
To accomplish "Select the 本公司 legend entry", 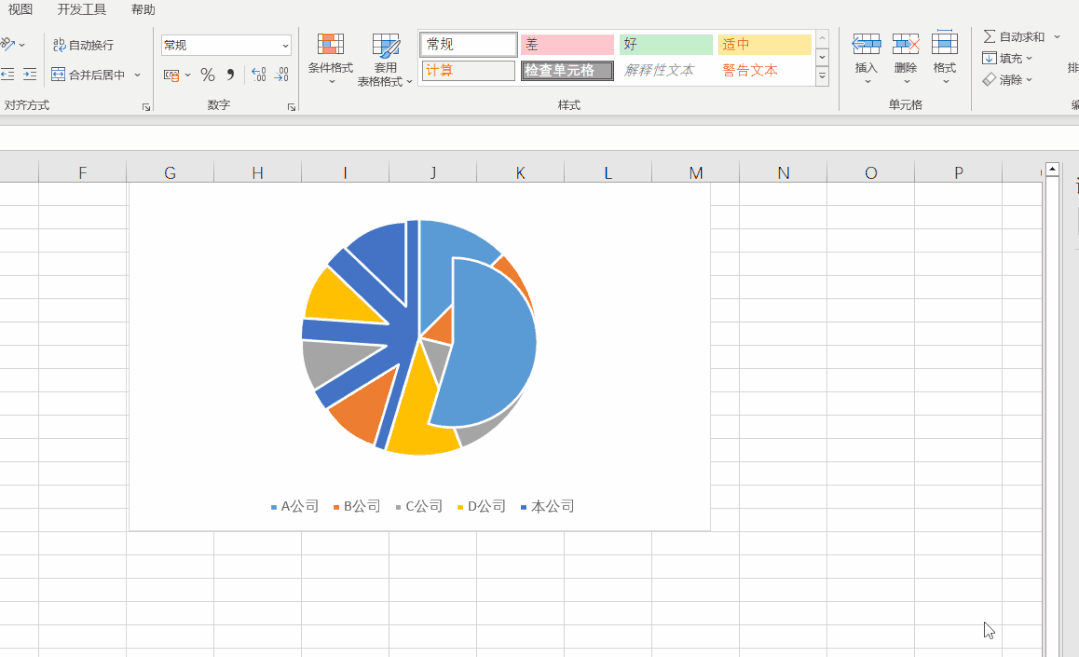I will click(x=548, y=506).
